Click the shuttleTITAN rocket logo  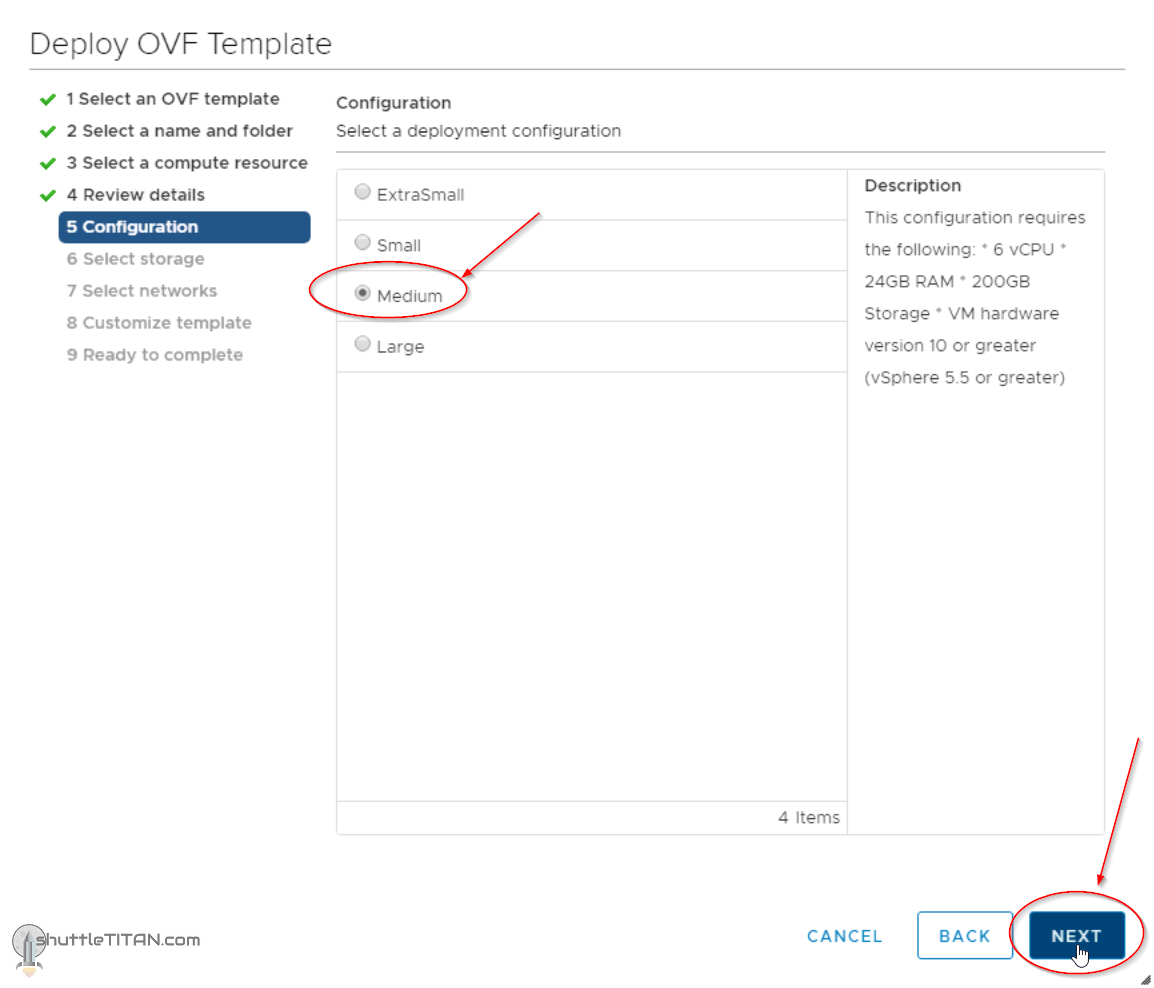28,948
